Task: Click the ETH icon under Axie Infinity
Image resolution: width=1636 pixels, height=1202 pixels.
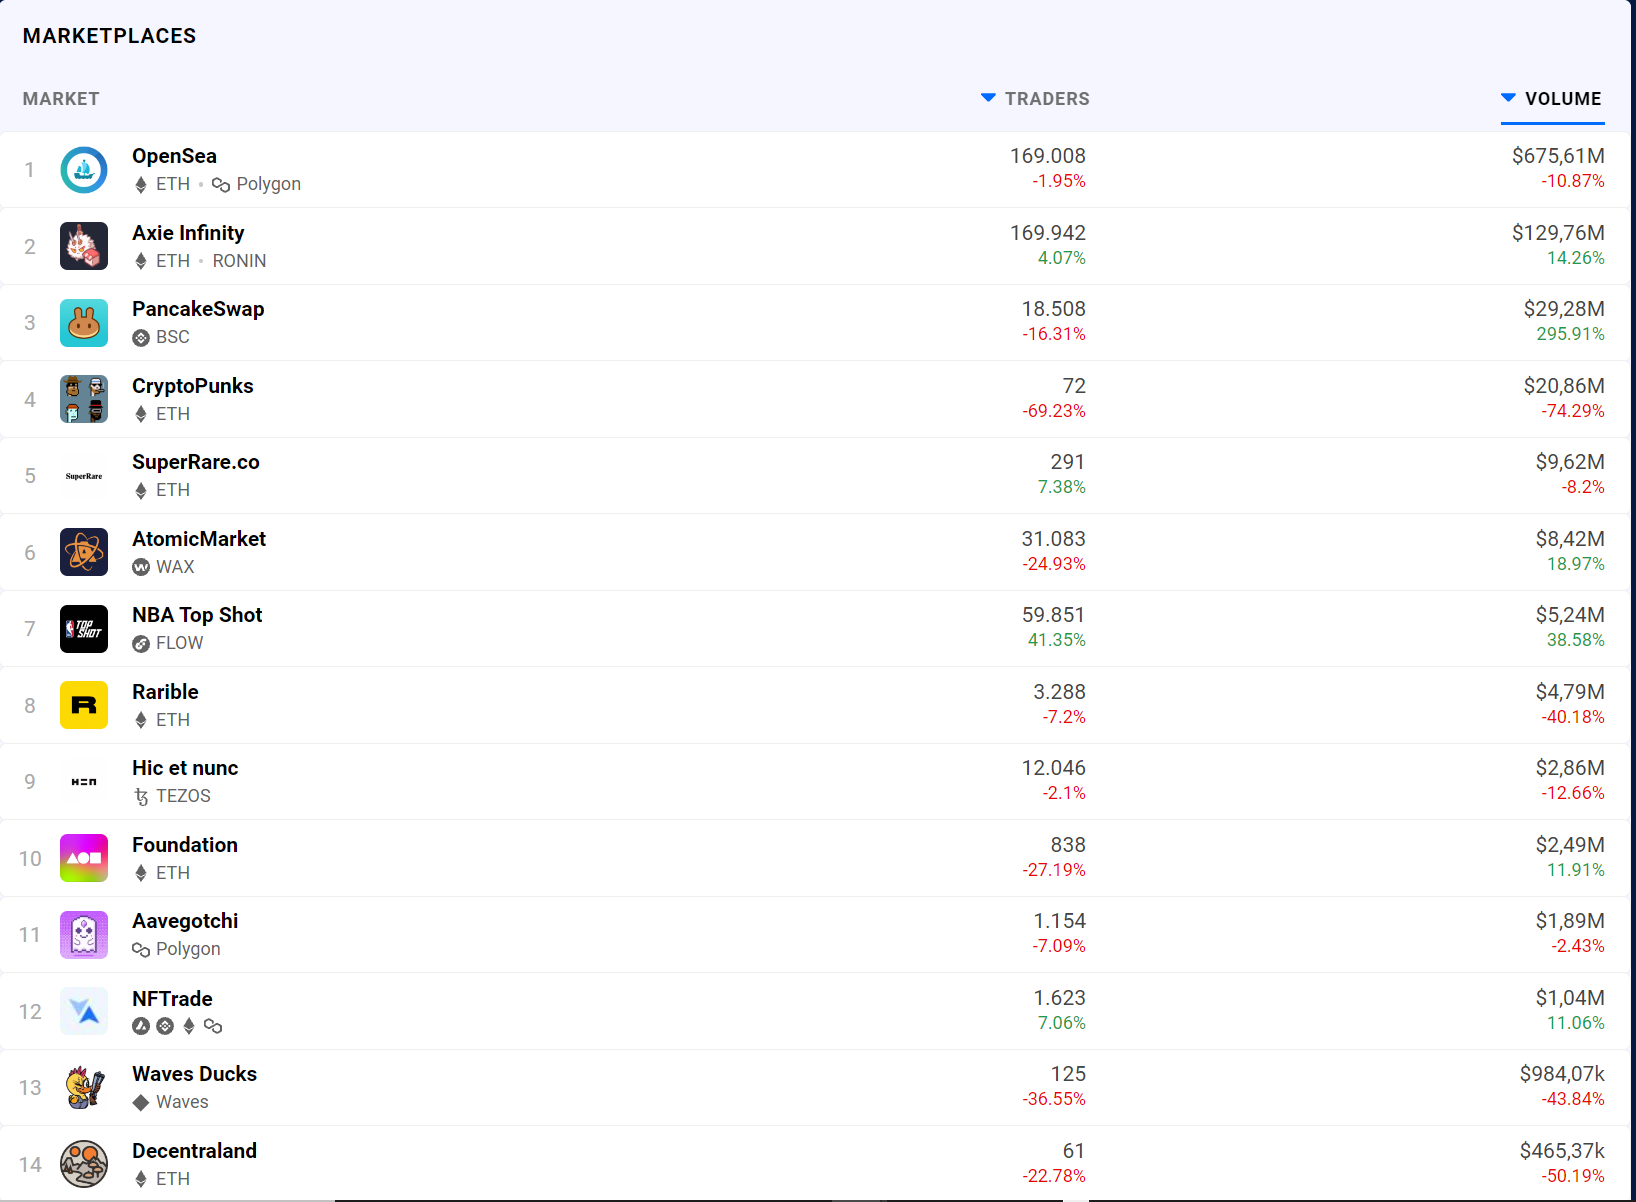Action: pyautogui.click(x=141, y=261)
